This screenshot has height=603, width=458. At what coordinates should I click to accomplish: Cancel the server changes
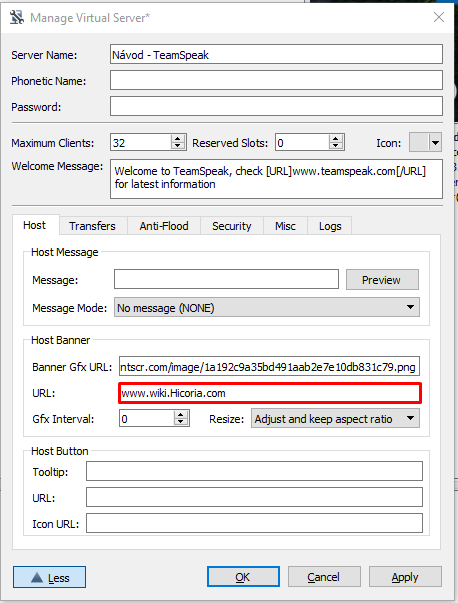coord(324,576)
